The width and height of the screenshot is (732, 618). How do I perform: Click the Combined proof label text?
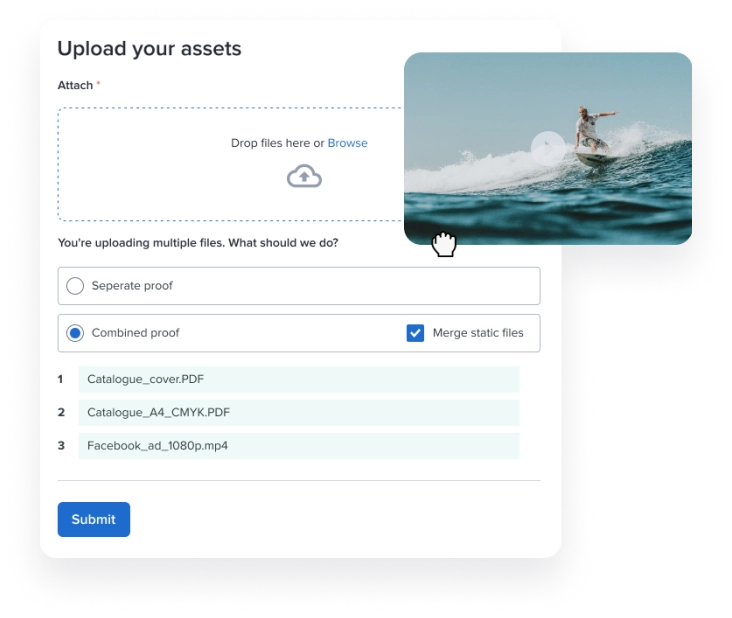(x=135, y=333)
